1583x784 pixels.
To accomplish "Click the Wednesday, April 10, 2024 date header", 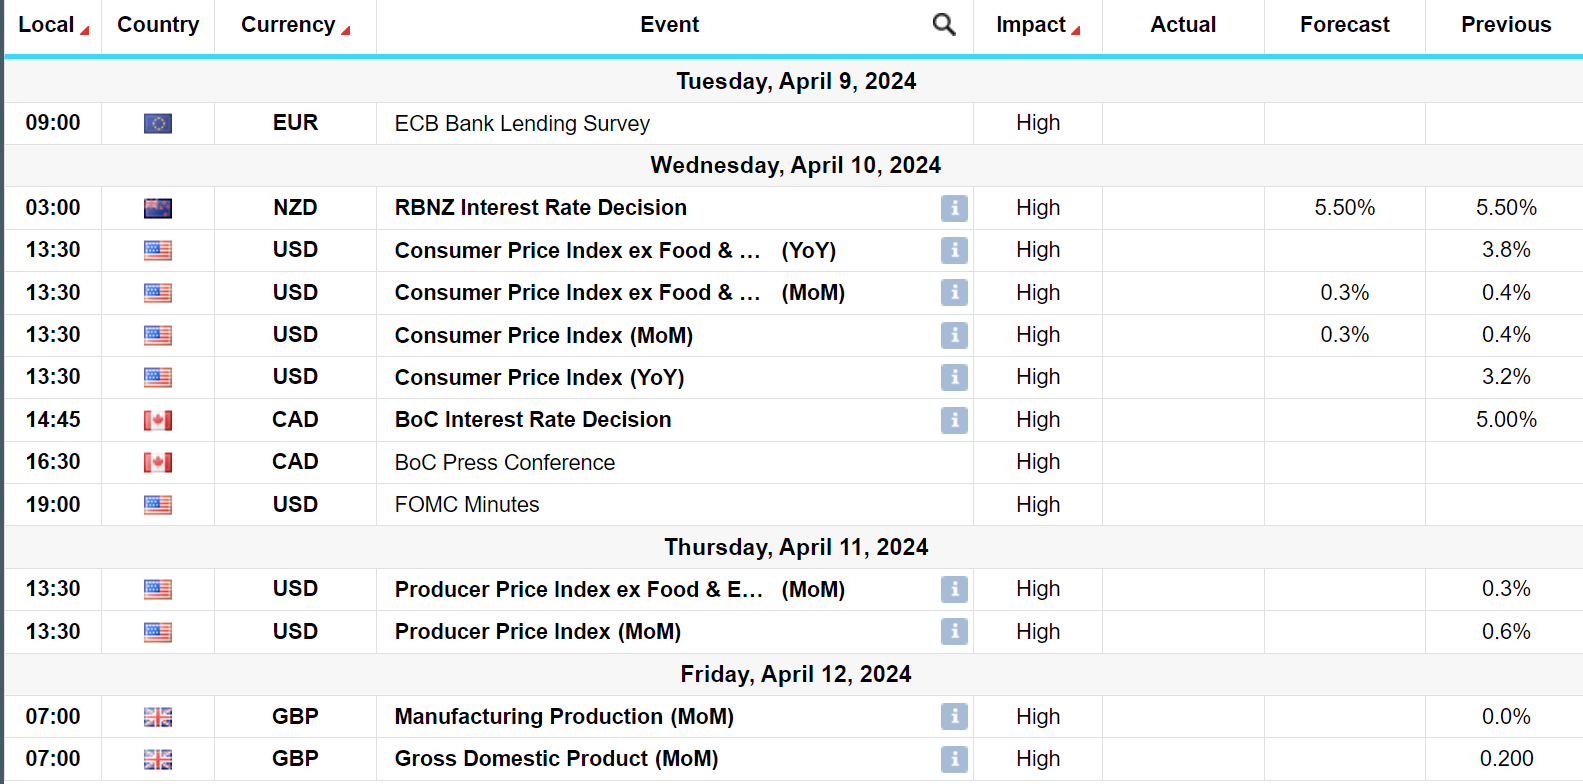I will point(796,165).
